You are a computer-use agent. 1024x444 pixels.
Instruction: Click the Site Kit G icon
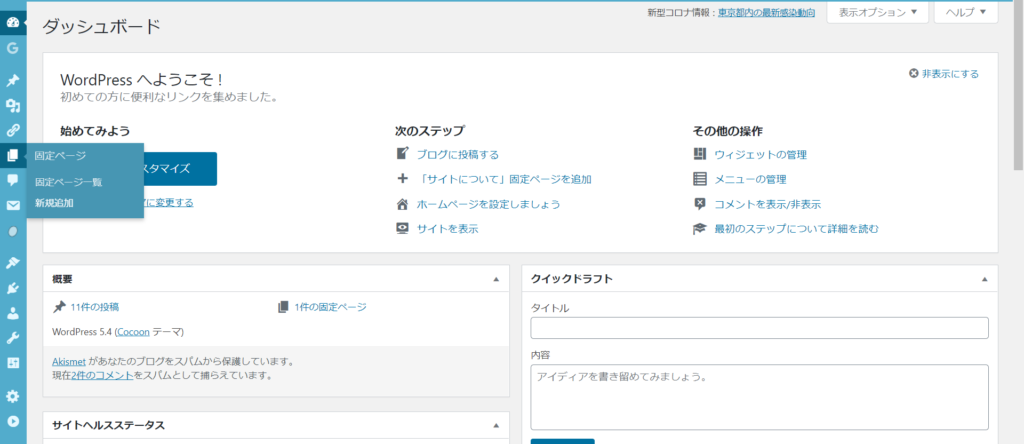coord(12,48)
